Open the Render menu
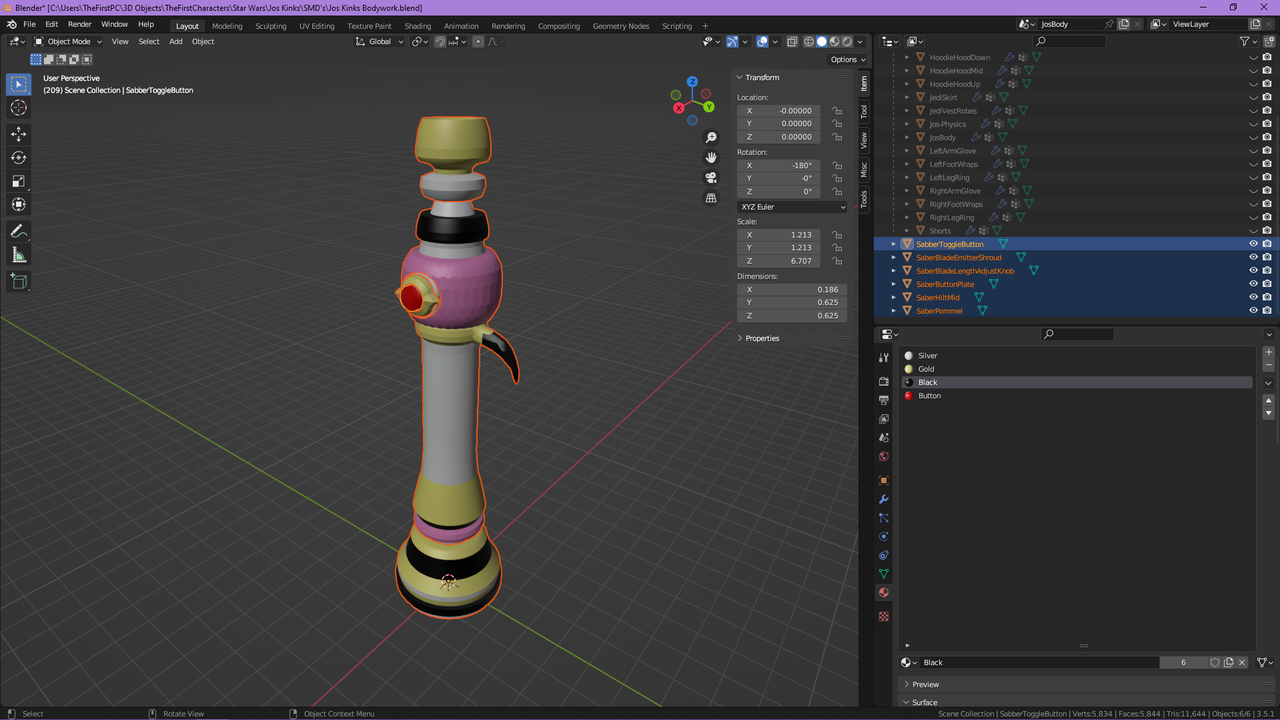This screenshot has width=1280, height=720. (80, 24)
